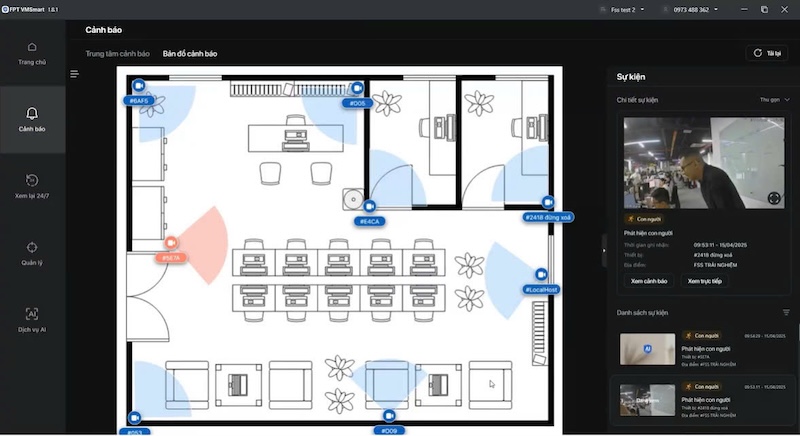The height and width of the screenshot is (436, 800).
Task: Collapse the Sự kiện side panel
Action: pos(604,250)
